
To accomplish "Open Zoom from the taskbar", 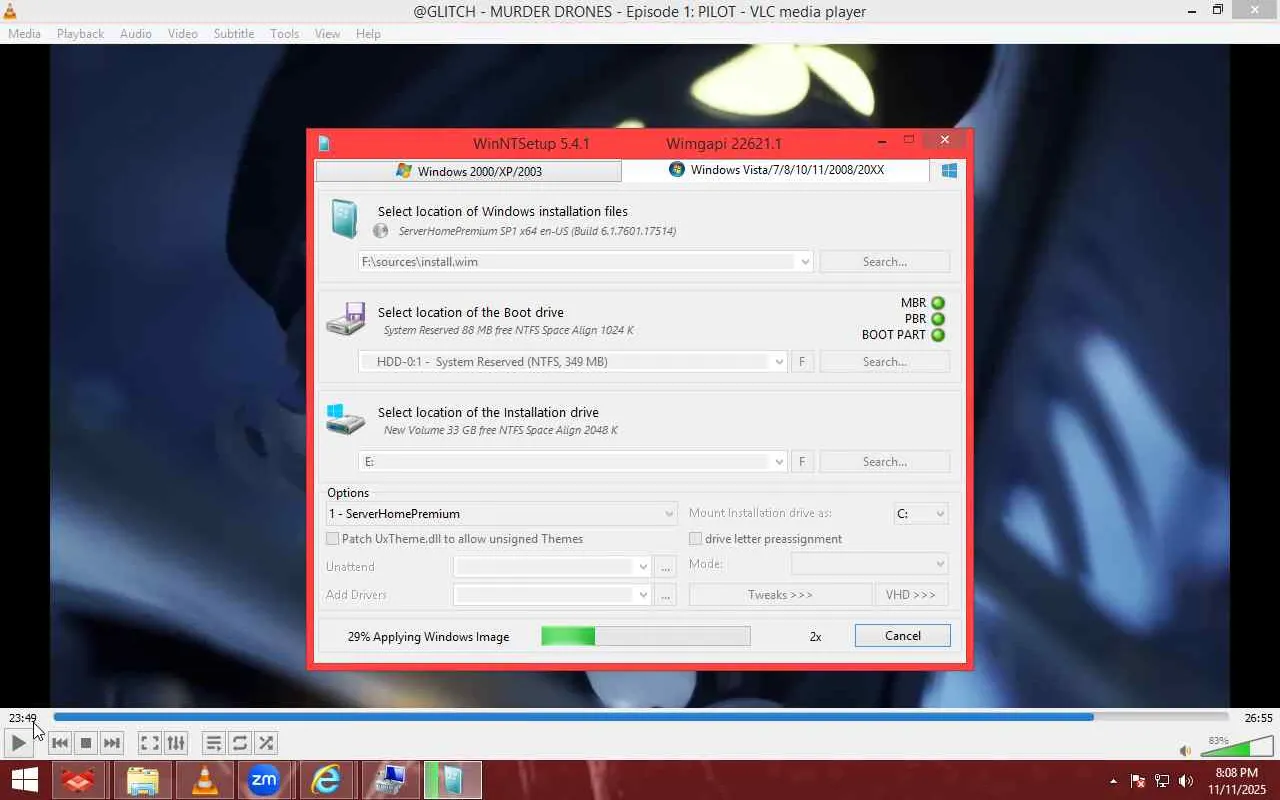I will tap(264, 780).
